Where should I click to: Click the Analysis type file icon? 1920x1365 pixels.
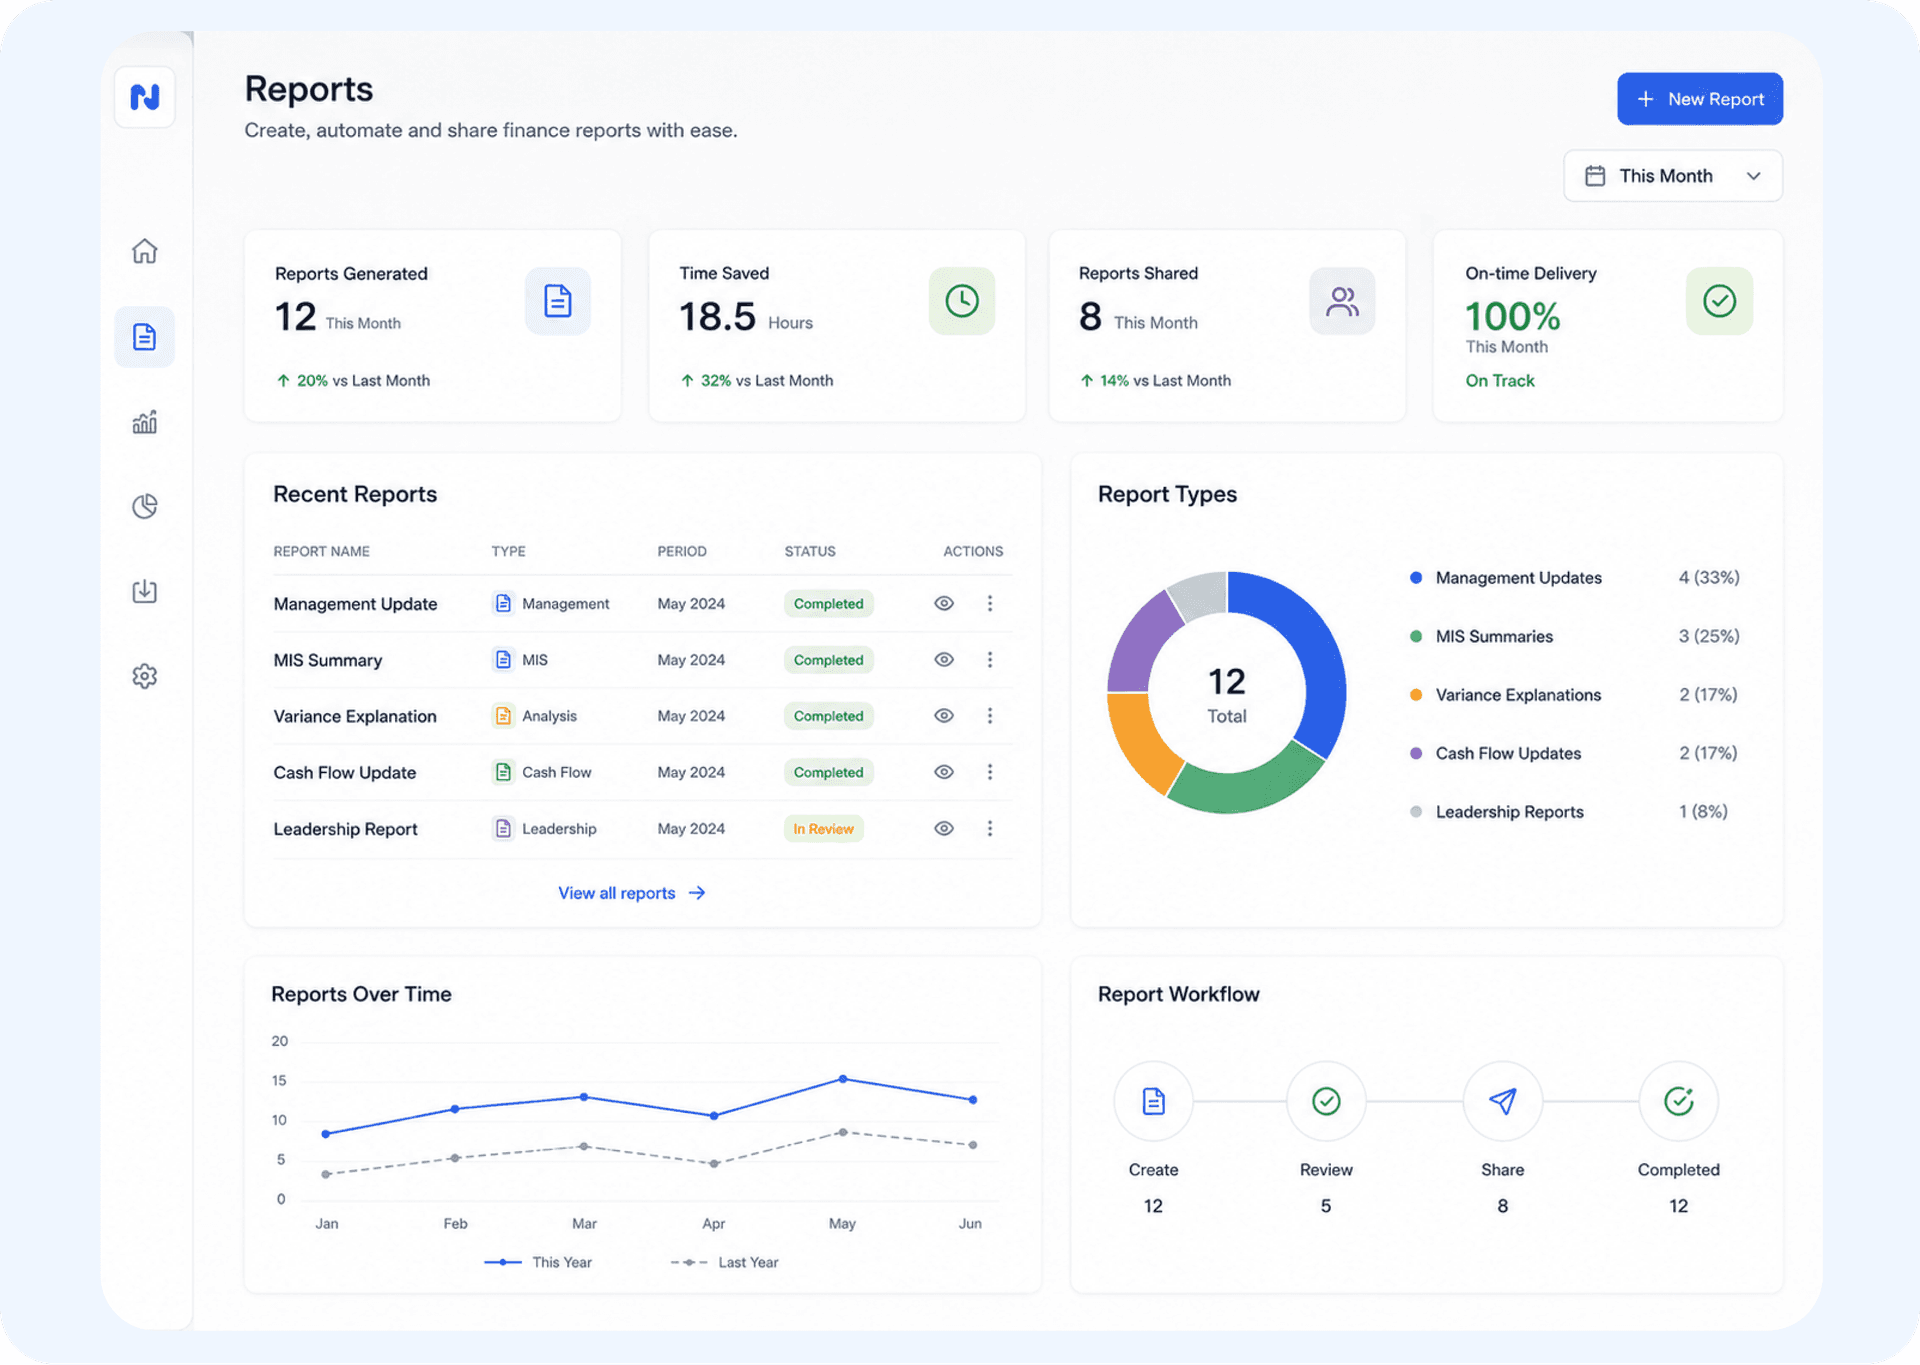(503, 716)
